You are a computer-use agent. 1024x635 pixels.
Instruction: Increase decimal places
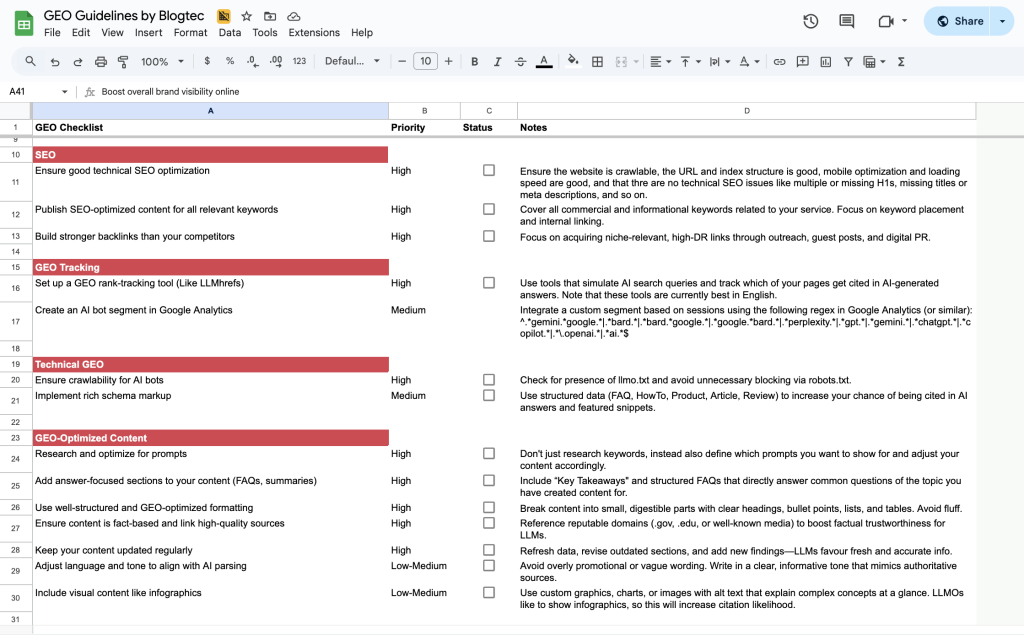tap(276, 61)
